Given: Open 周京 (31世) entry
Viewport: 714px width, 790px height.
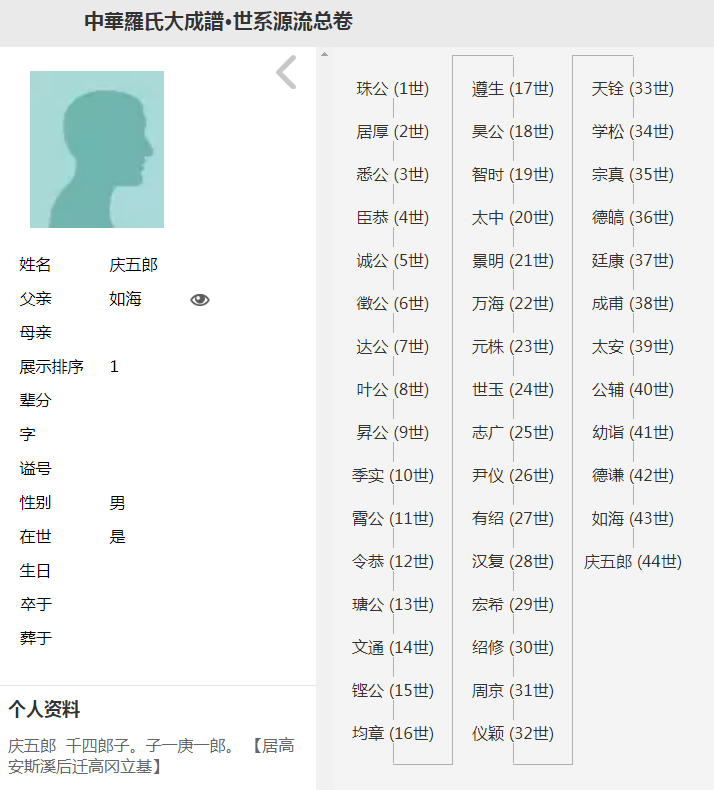Looking at the screenshot, I should tap(512, 690).
